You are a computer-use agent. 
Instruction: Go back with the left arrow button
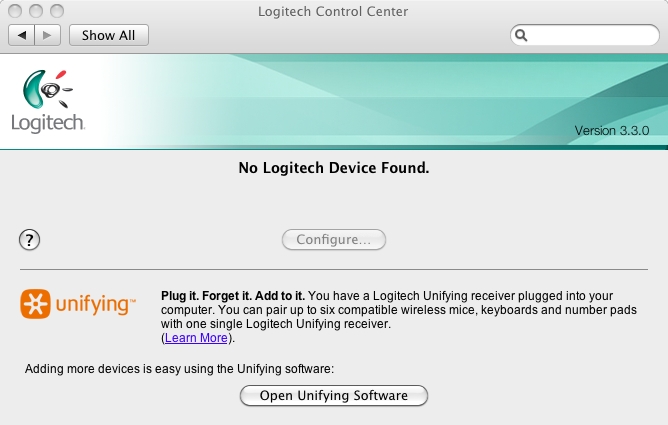tap(21, 35)
